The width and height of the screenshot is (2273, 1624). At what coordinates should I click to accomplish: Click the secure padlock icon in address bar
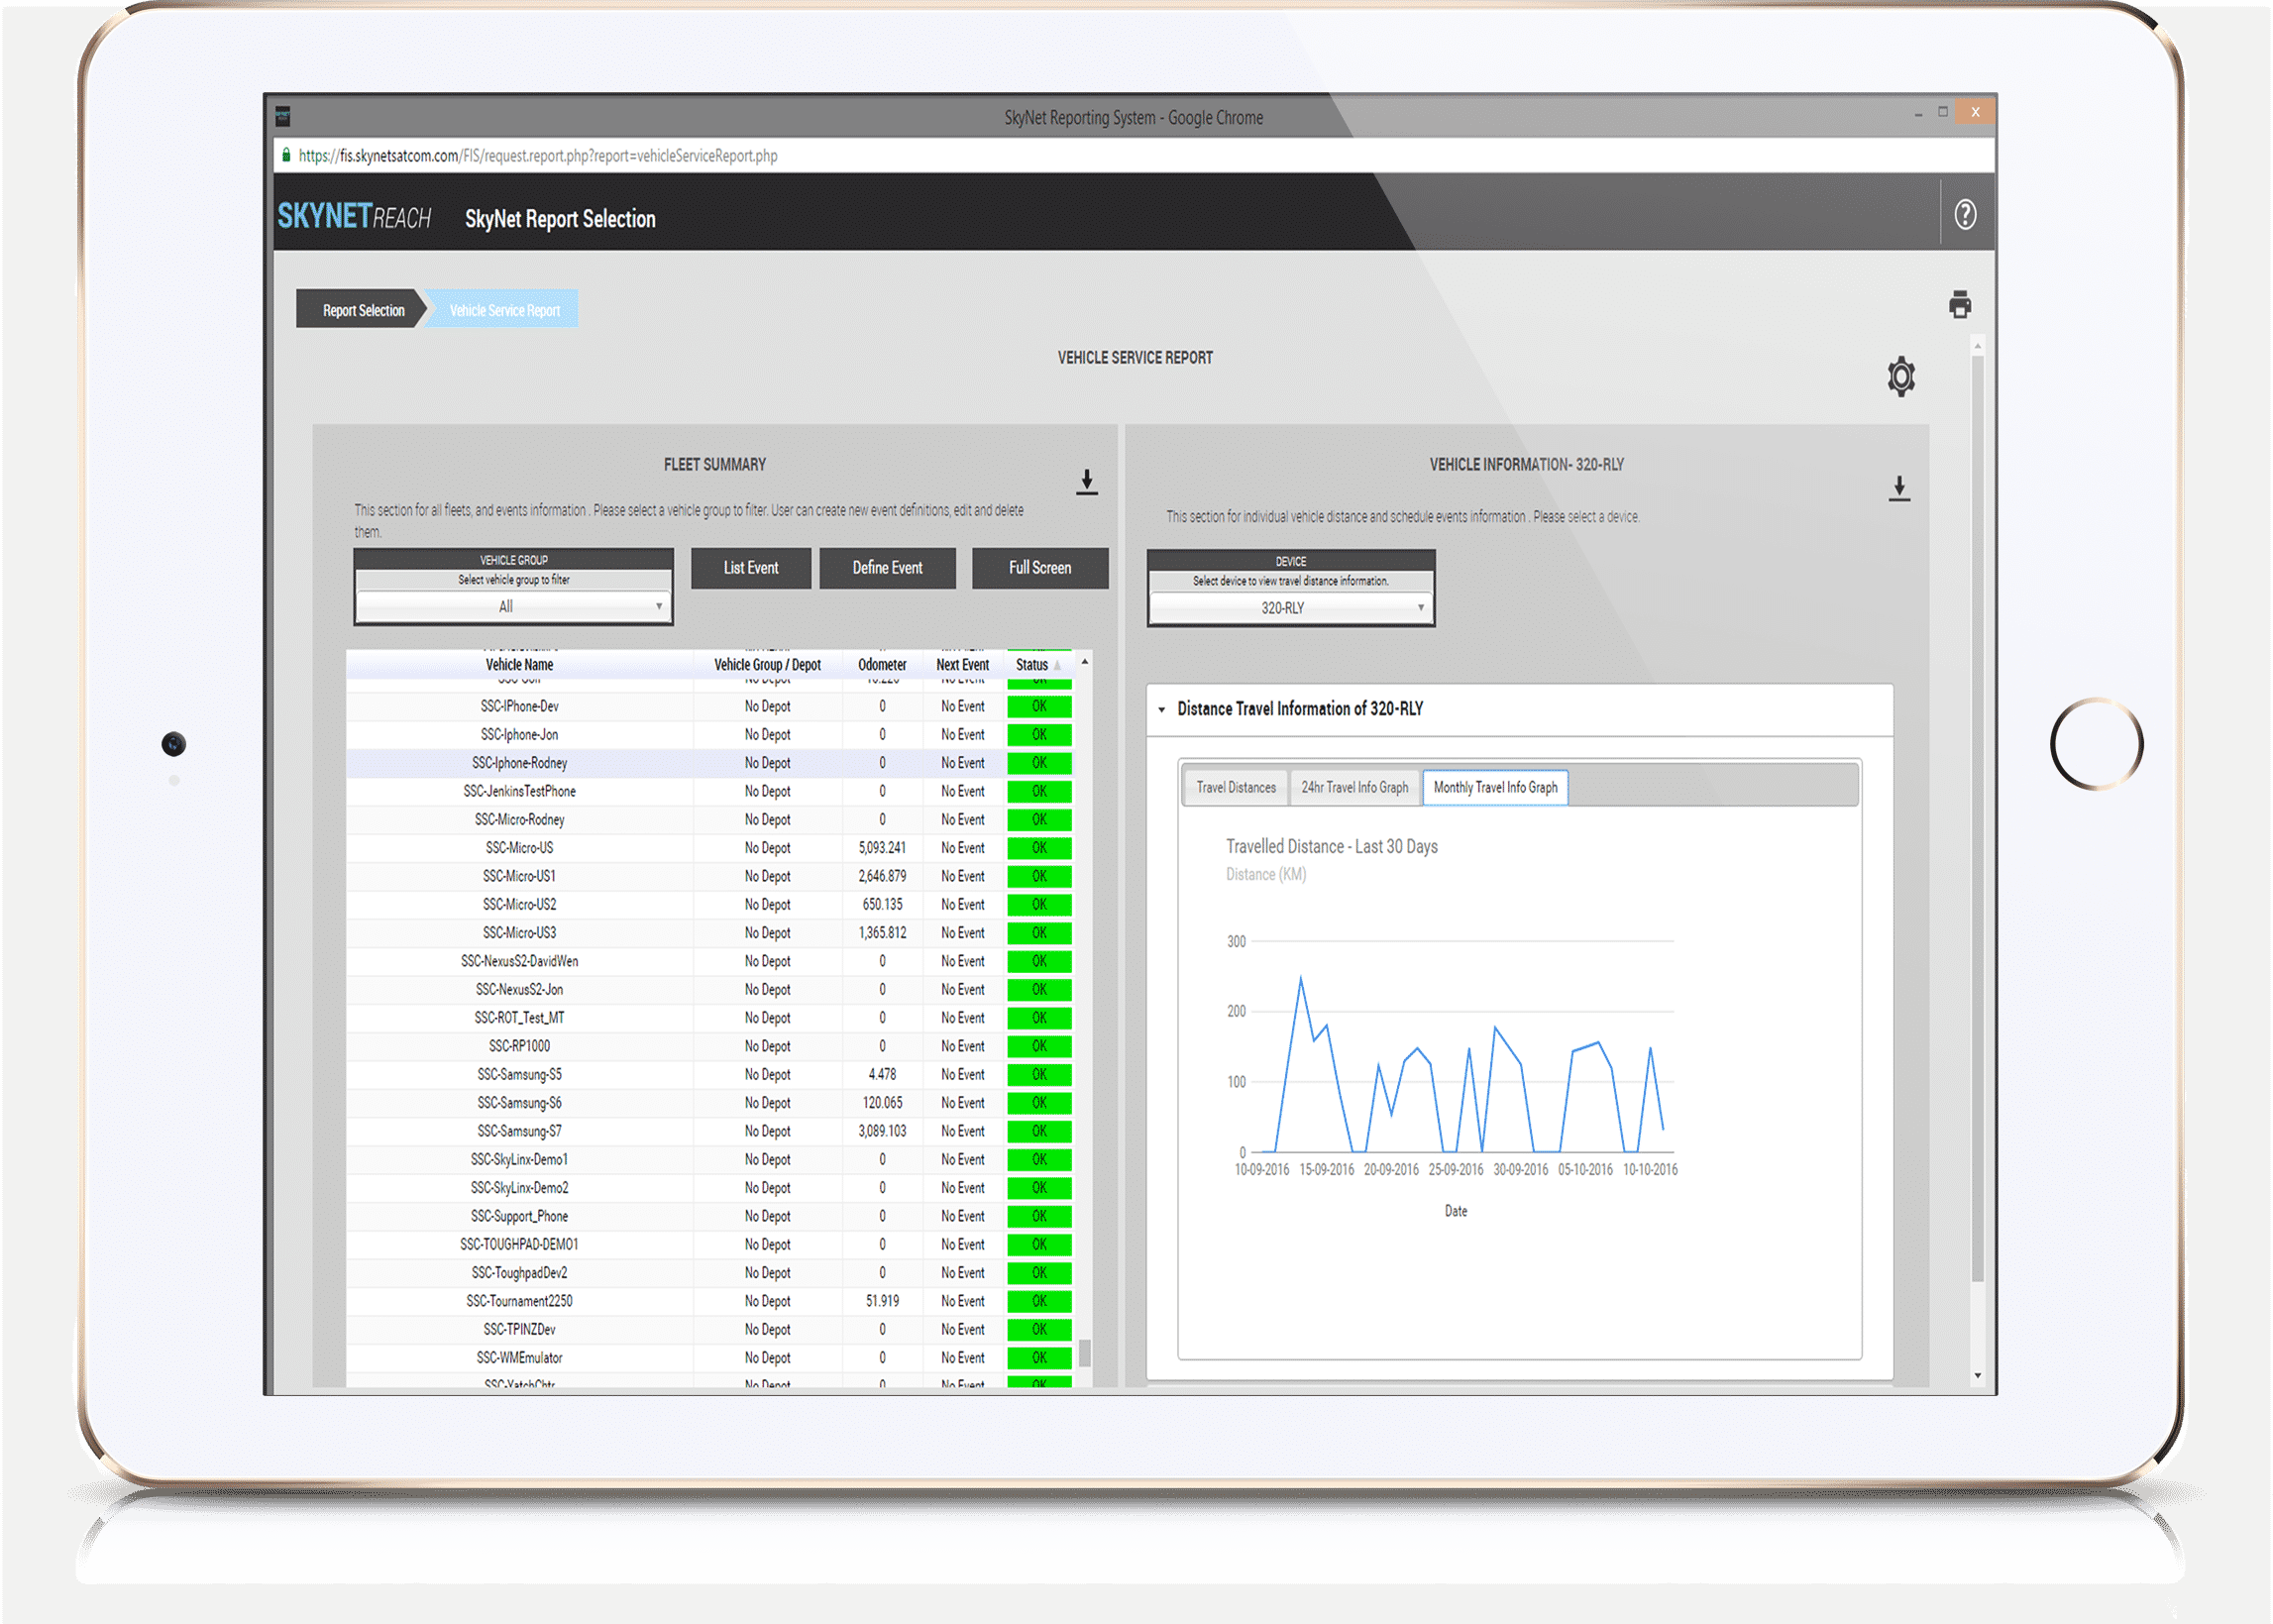(286, 155)
